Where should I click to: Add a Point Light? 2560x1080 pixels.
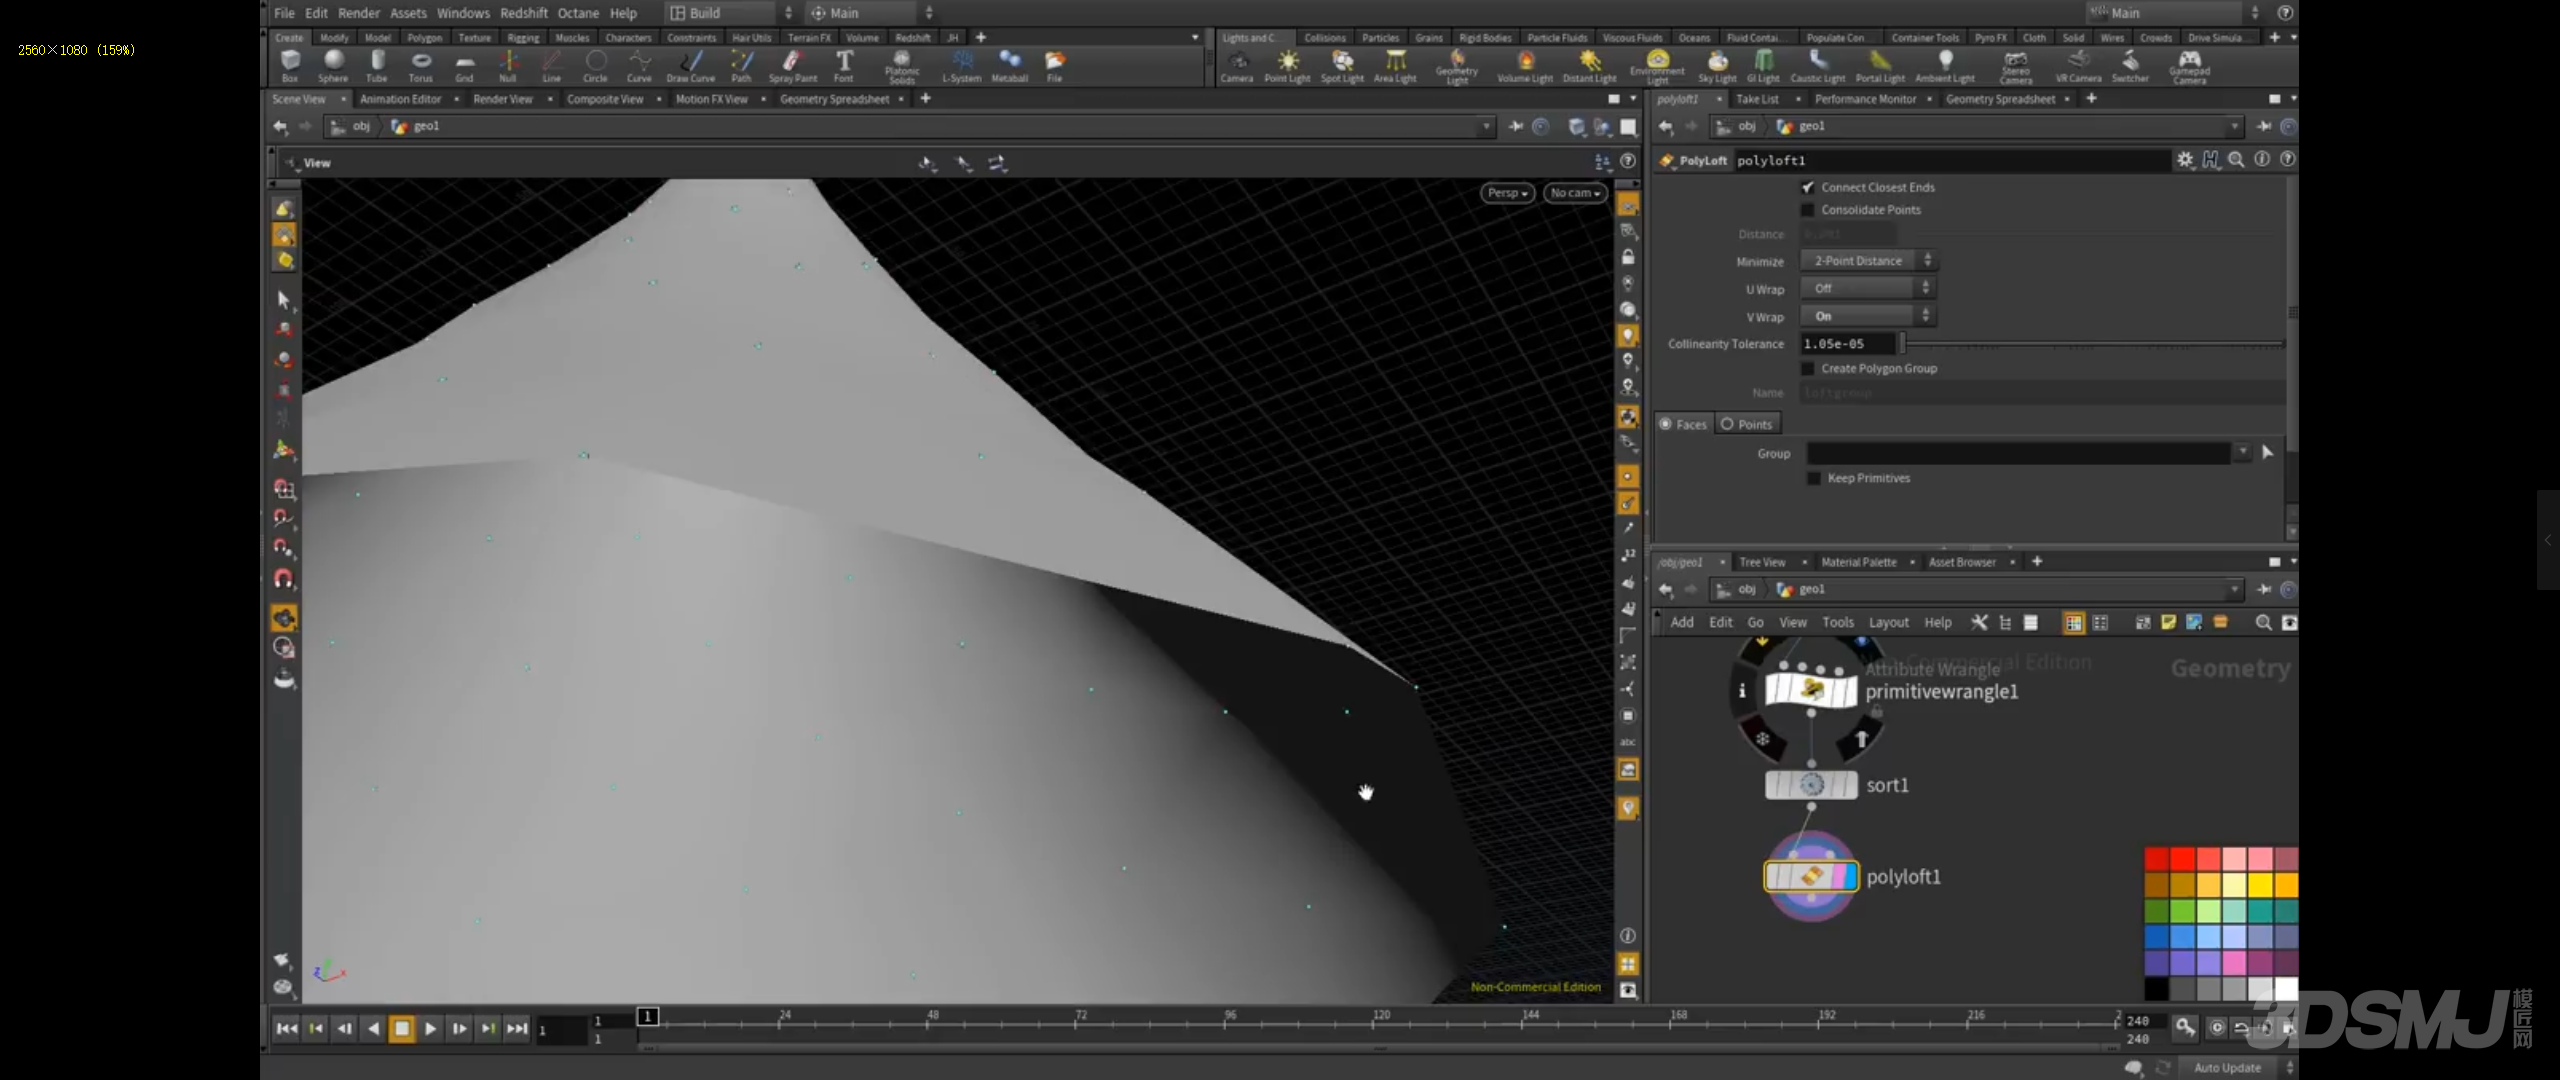pos(1287,66)
